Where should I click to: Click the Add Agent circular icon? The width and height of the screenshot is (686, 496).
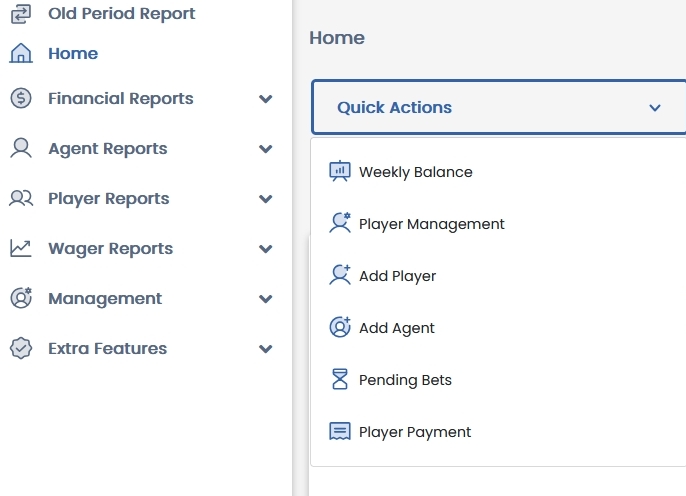tap(340, 328)
